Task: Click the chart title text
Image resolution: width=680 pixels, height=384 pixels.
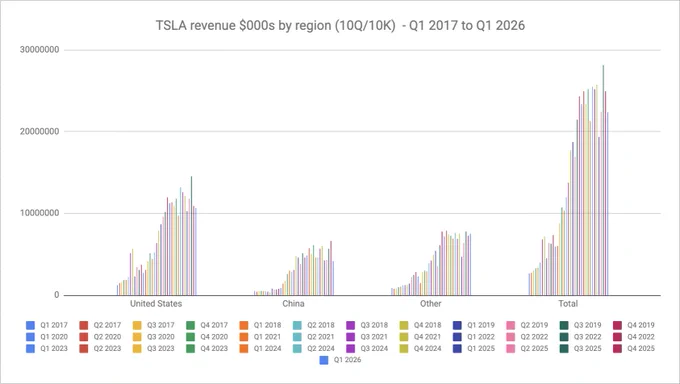Action: (340, 25)
